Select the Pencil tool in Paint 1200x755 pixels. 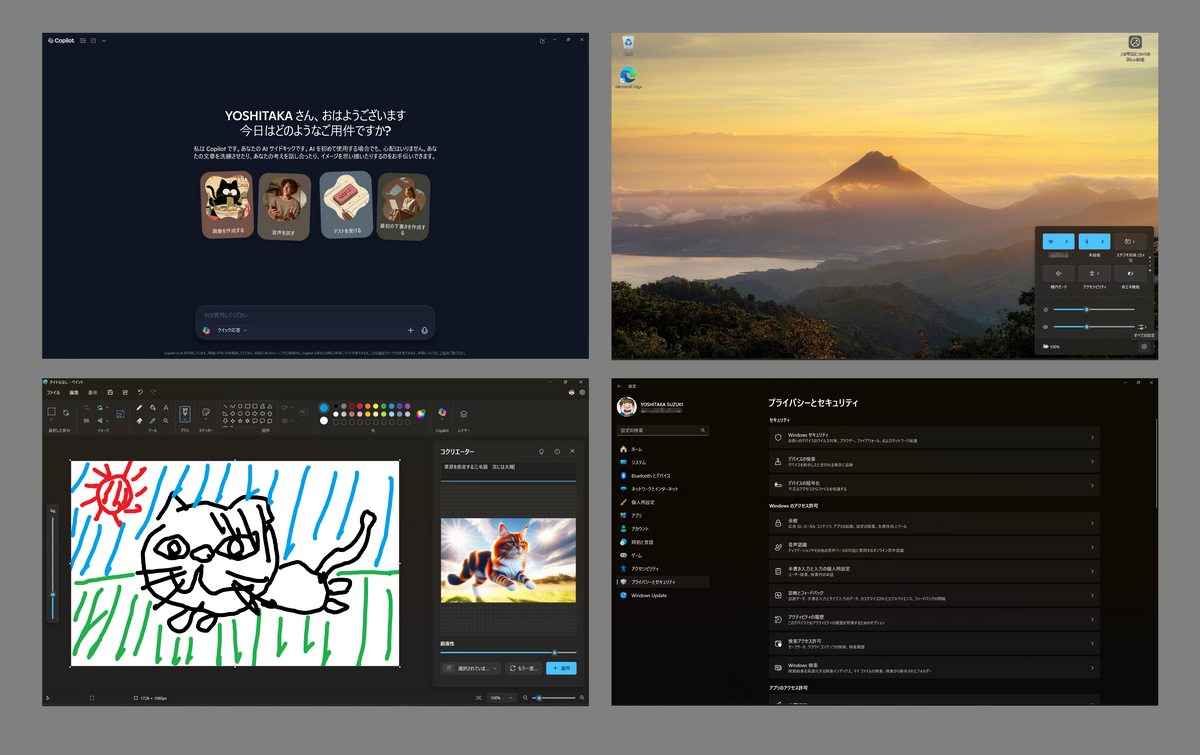pyautogui.click(x=139, y=407)
